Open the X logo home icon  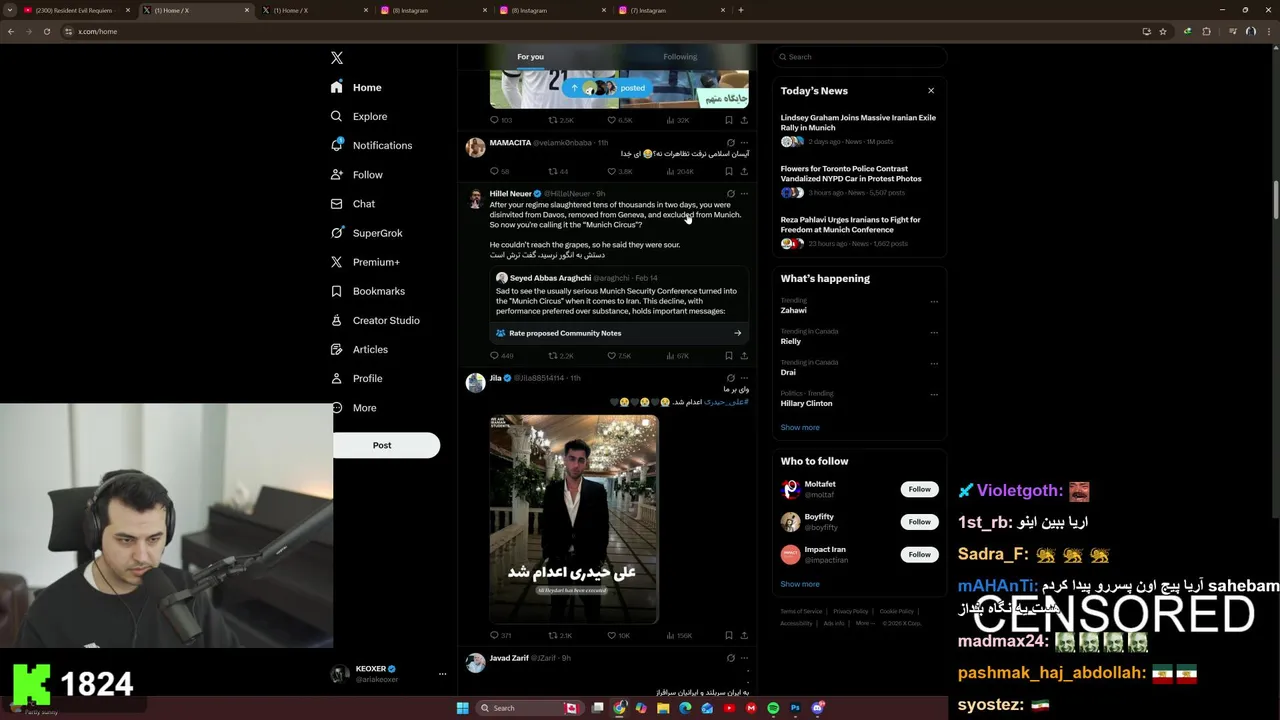[x=337, y=58]
